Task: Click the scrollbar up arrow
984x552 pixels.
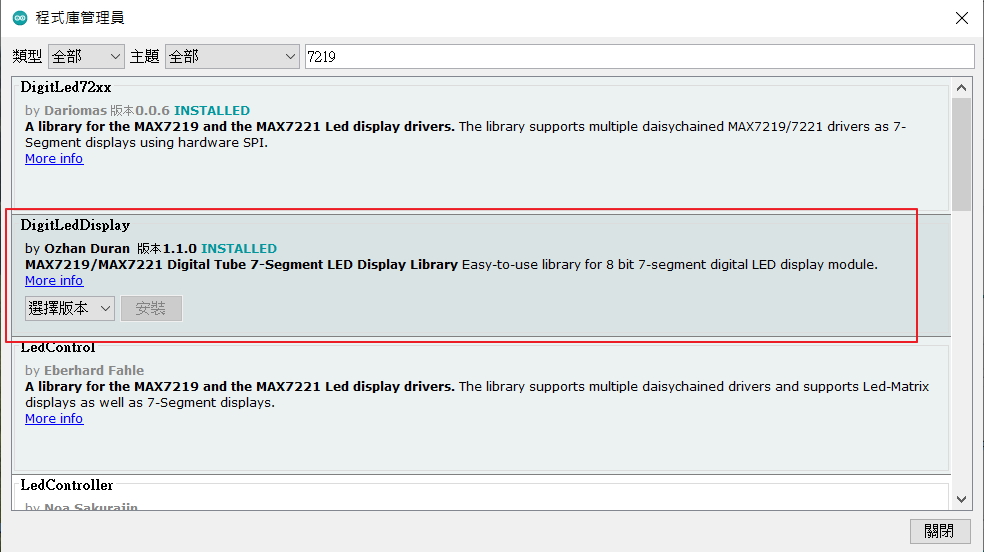Action: coord(962,88)
